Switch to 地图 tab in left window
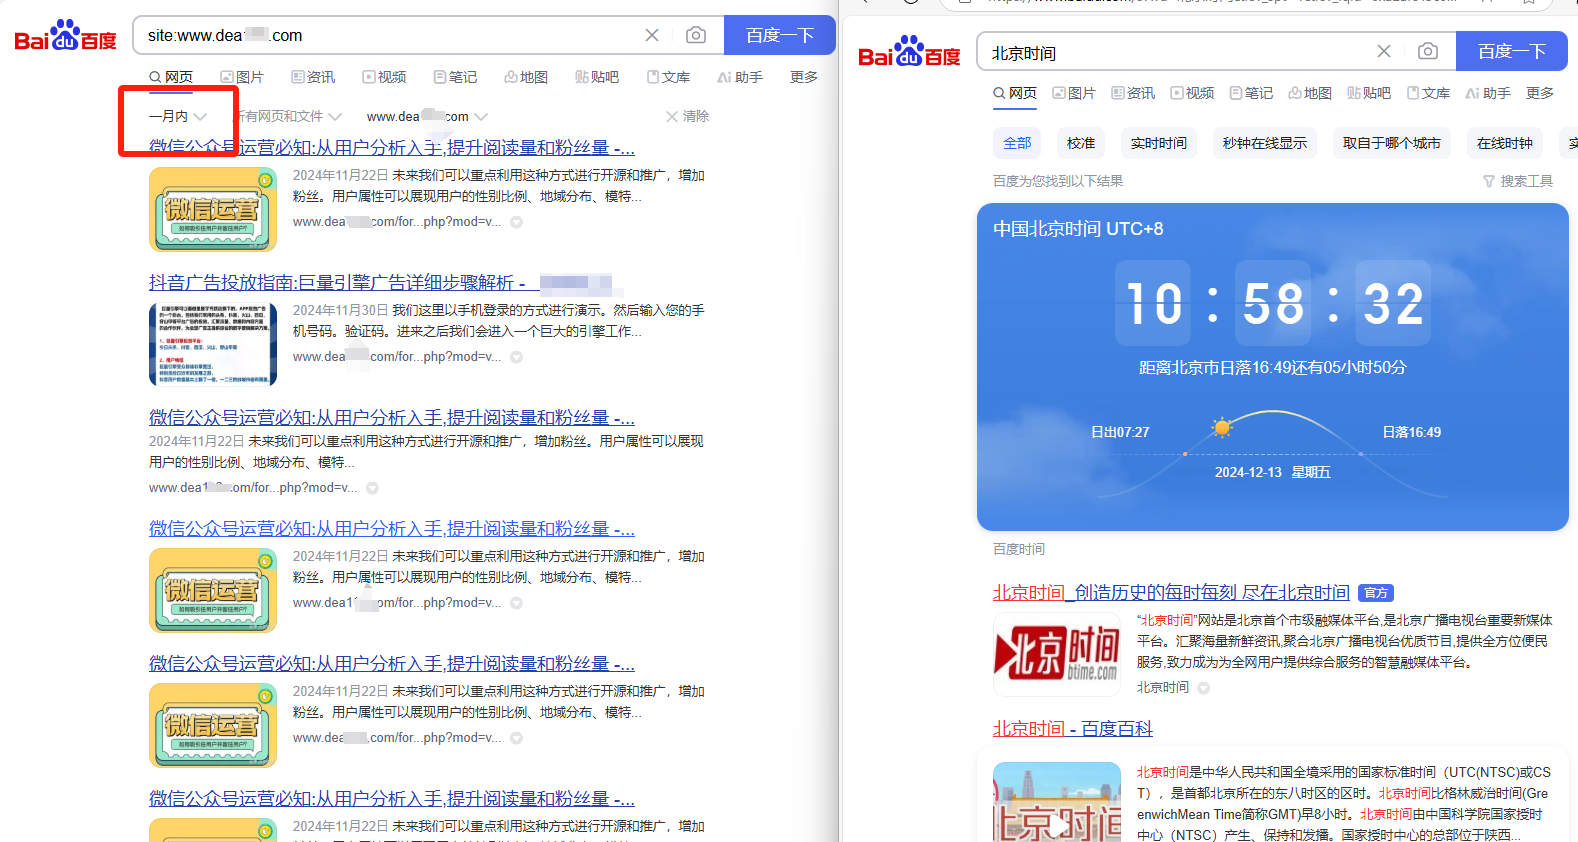The height and width of the screenshot is (842, 1578). coord(526,77)
